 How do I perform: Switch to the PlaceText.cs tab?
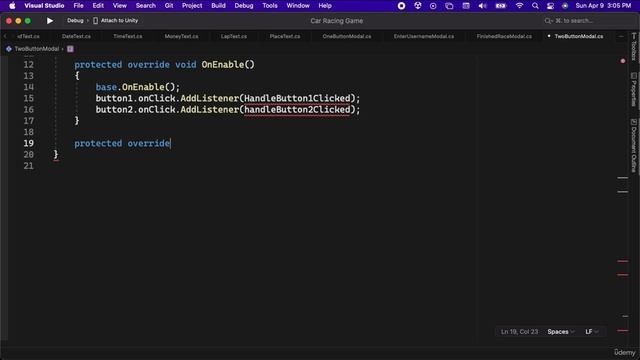click(x=285, y=36)
